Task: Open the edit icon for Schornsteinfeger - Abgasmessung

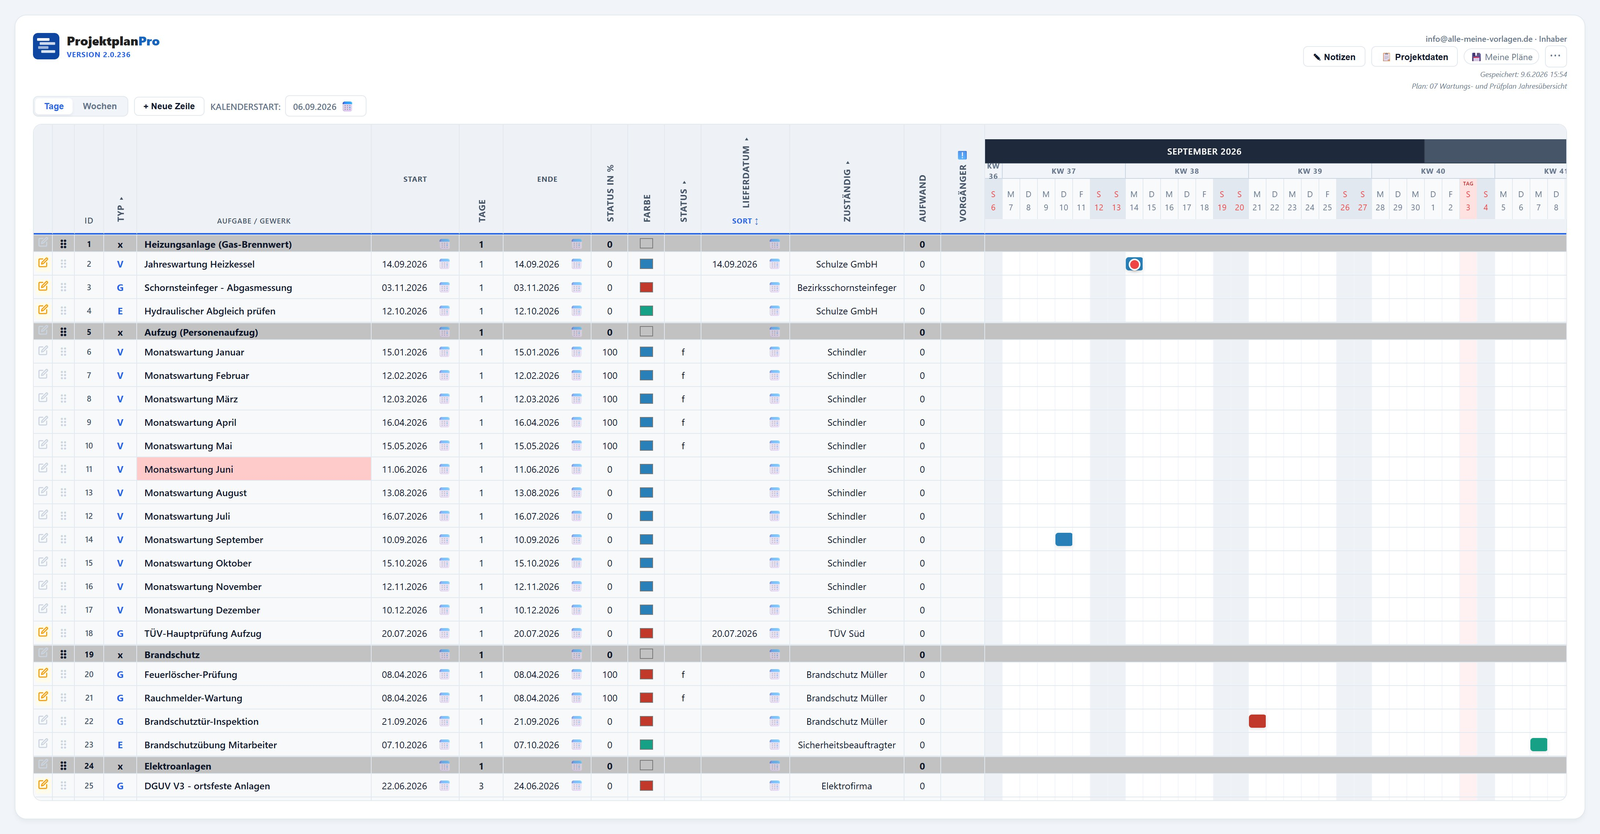Action: click(x=43, y=286)
